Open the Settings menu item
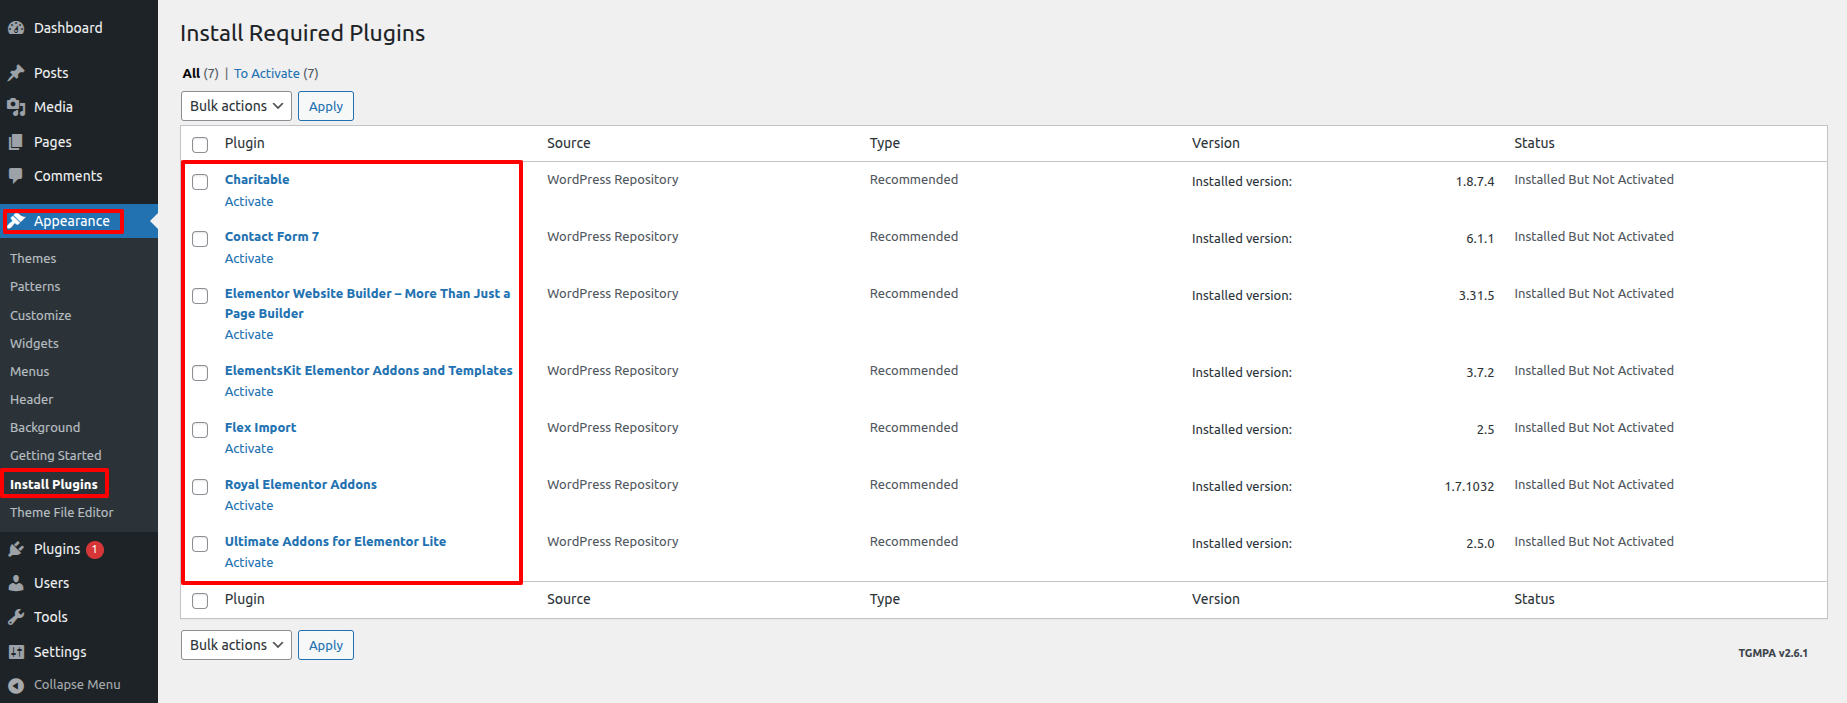Viewport: 1847px width, 703px height. click(x=60, y=652)
